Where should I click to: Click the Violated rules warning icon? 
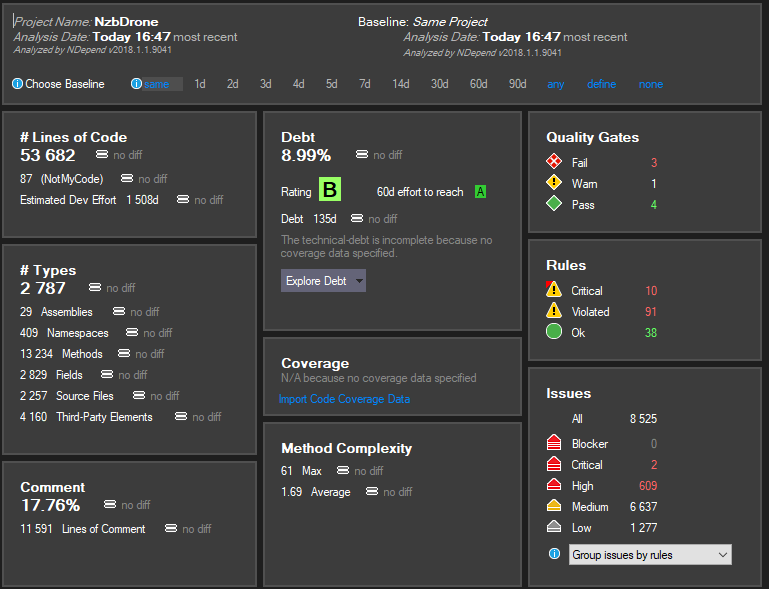coord(554,310)
